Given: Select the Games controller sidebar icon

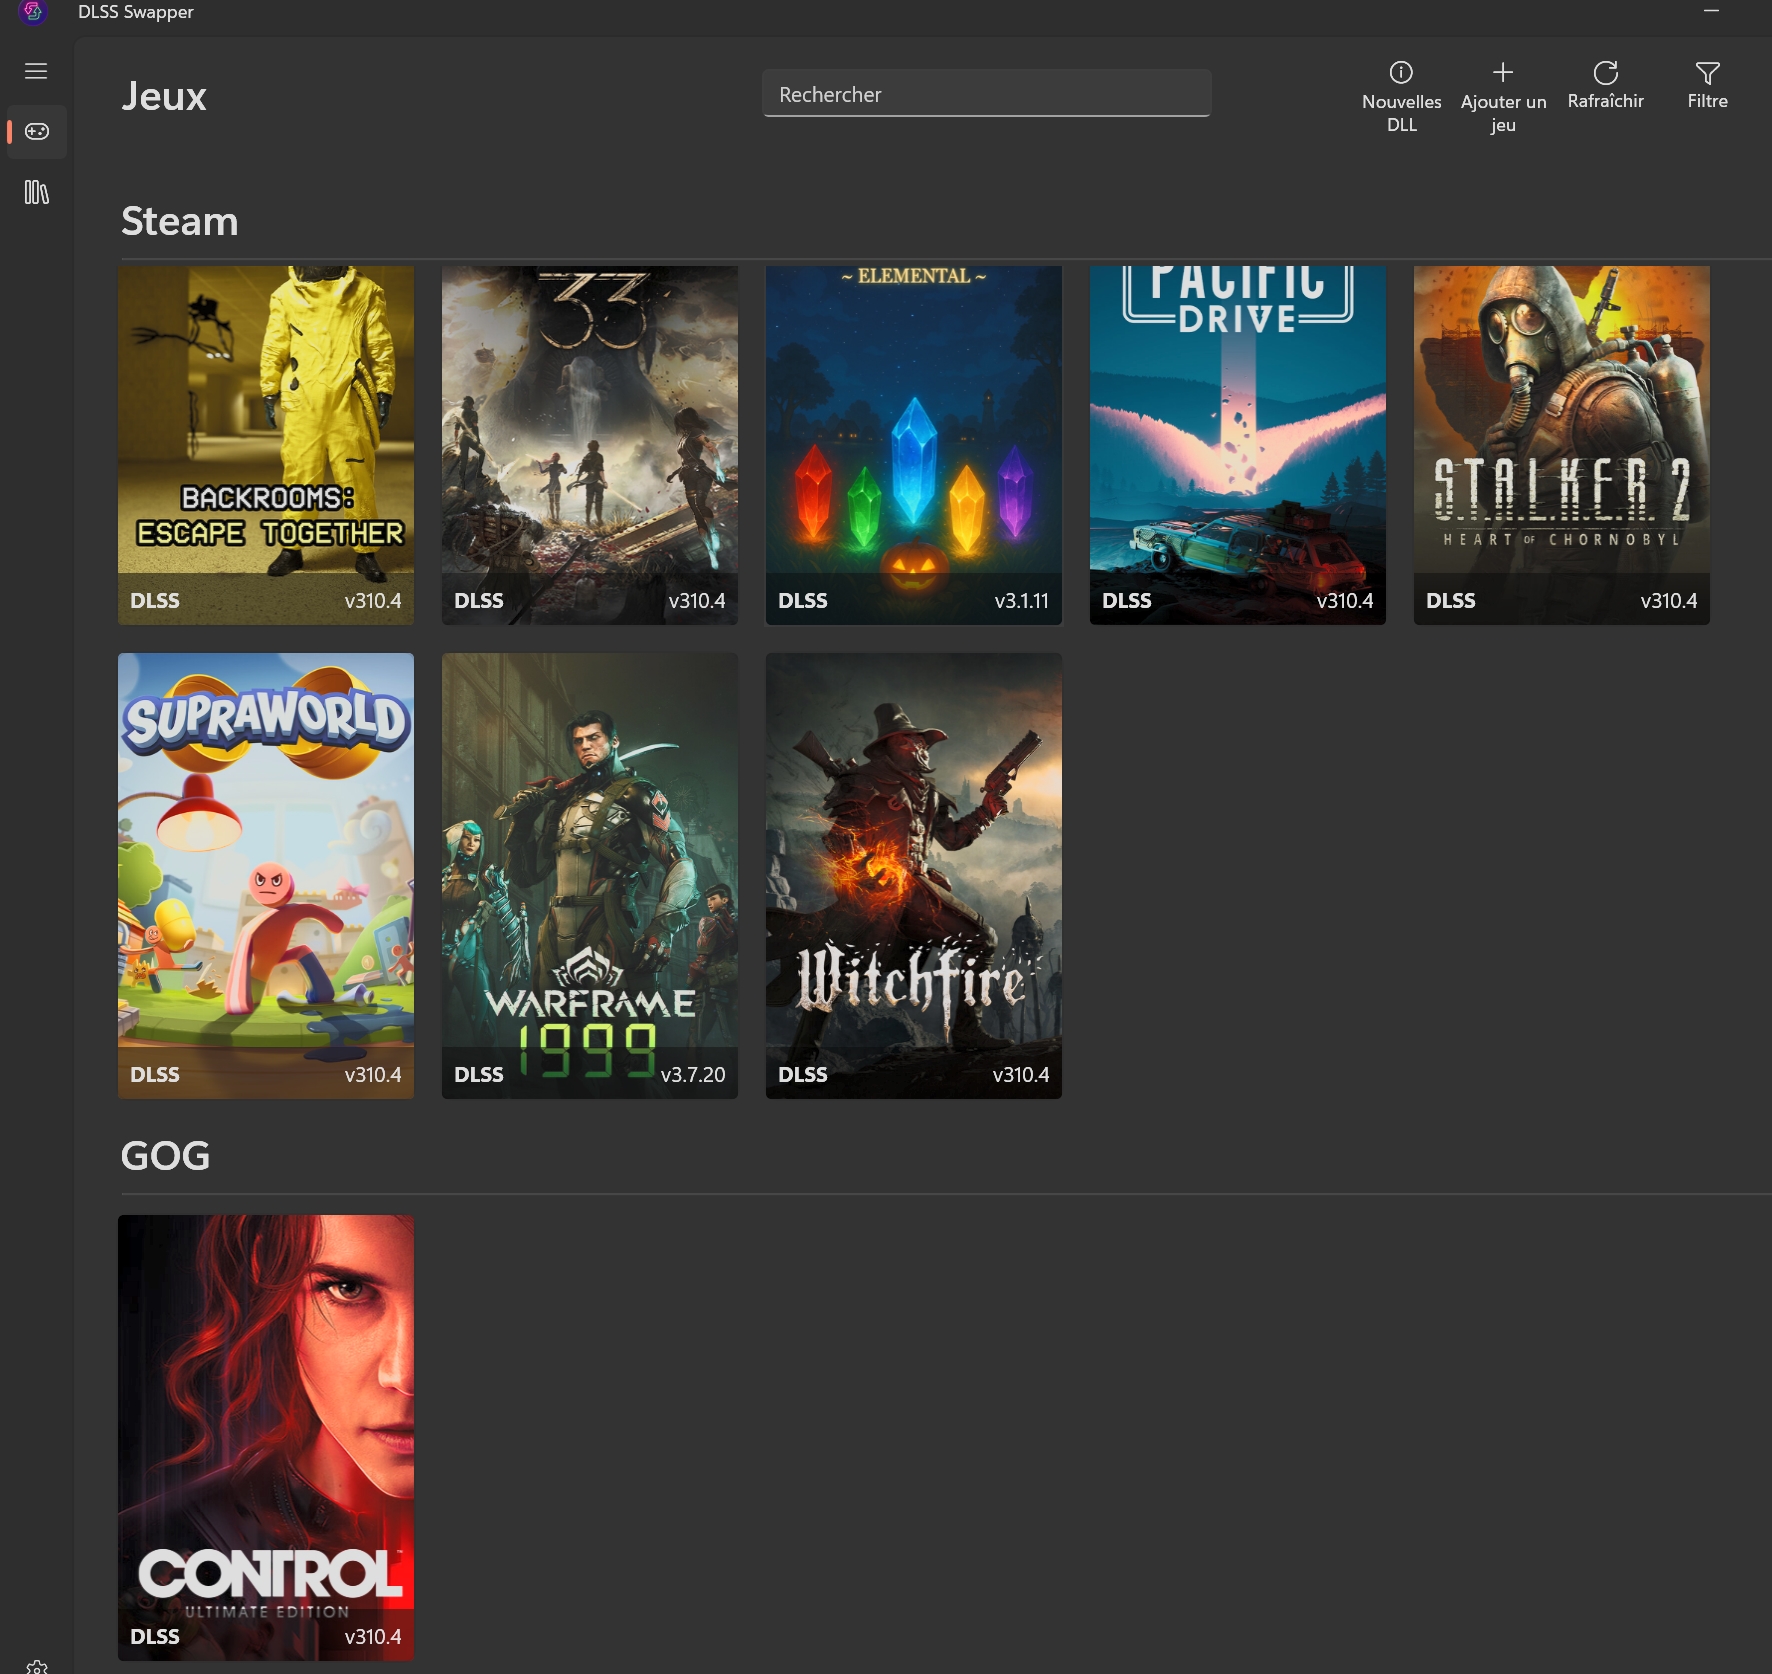Looking at the screenshot, I should [37, 131].
